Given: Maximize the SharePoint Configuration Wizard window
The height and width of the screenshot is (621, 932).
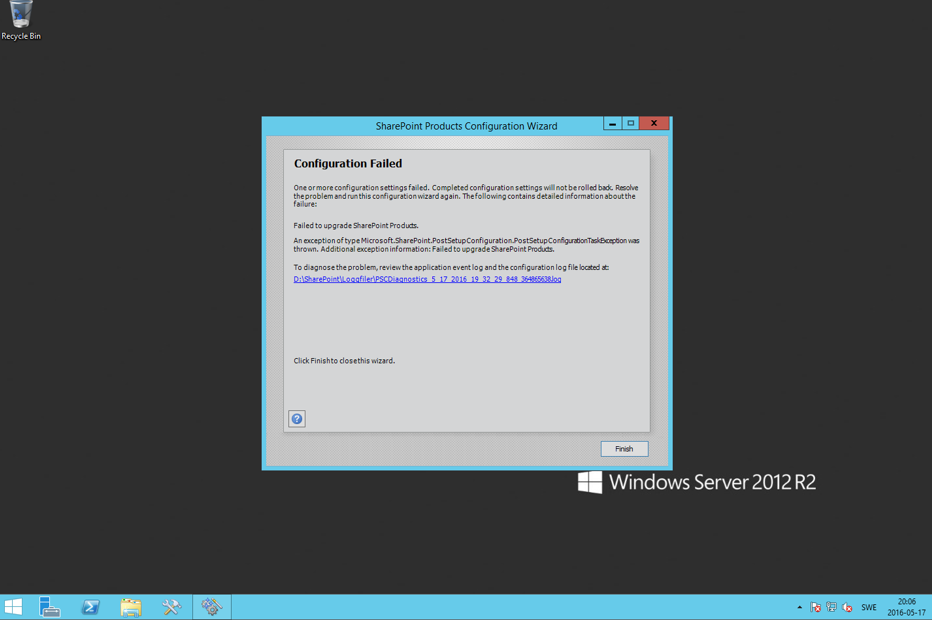Looking at the screenshot, I should (631, 124).
